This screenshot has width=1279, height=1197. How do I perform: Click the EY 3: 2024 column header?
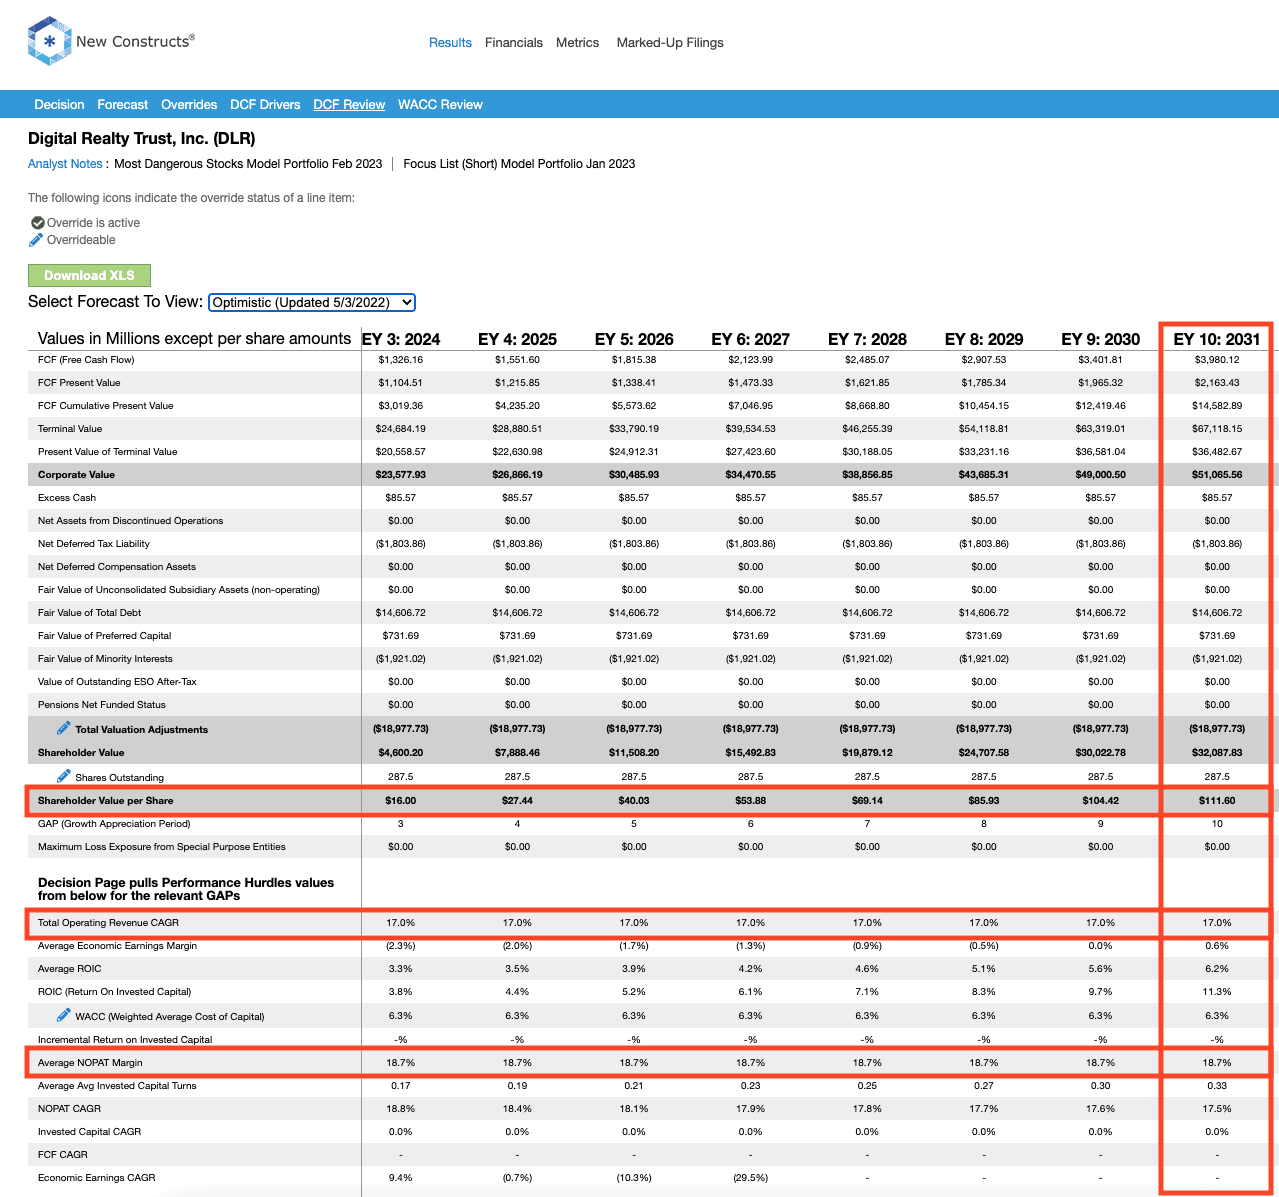click(401, 339)
